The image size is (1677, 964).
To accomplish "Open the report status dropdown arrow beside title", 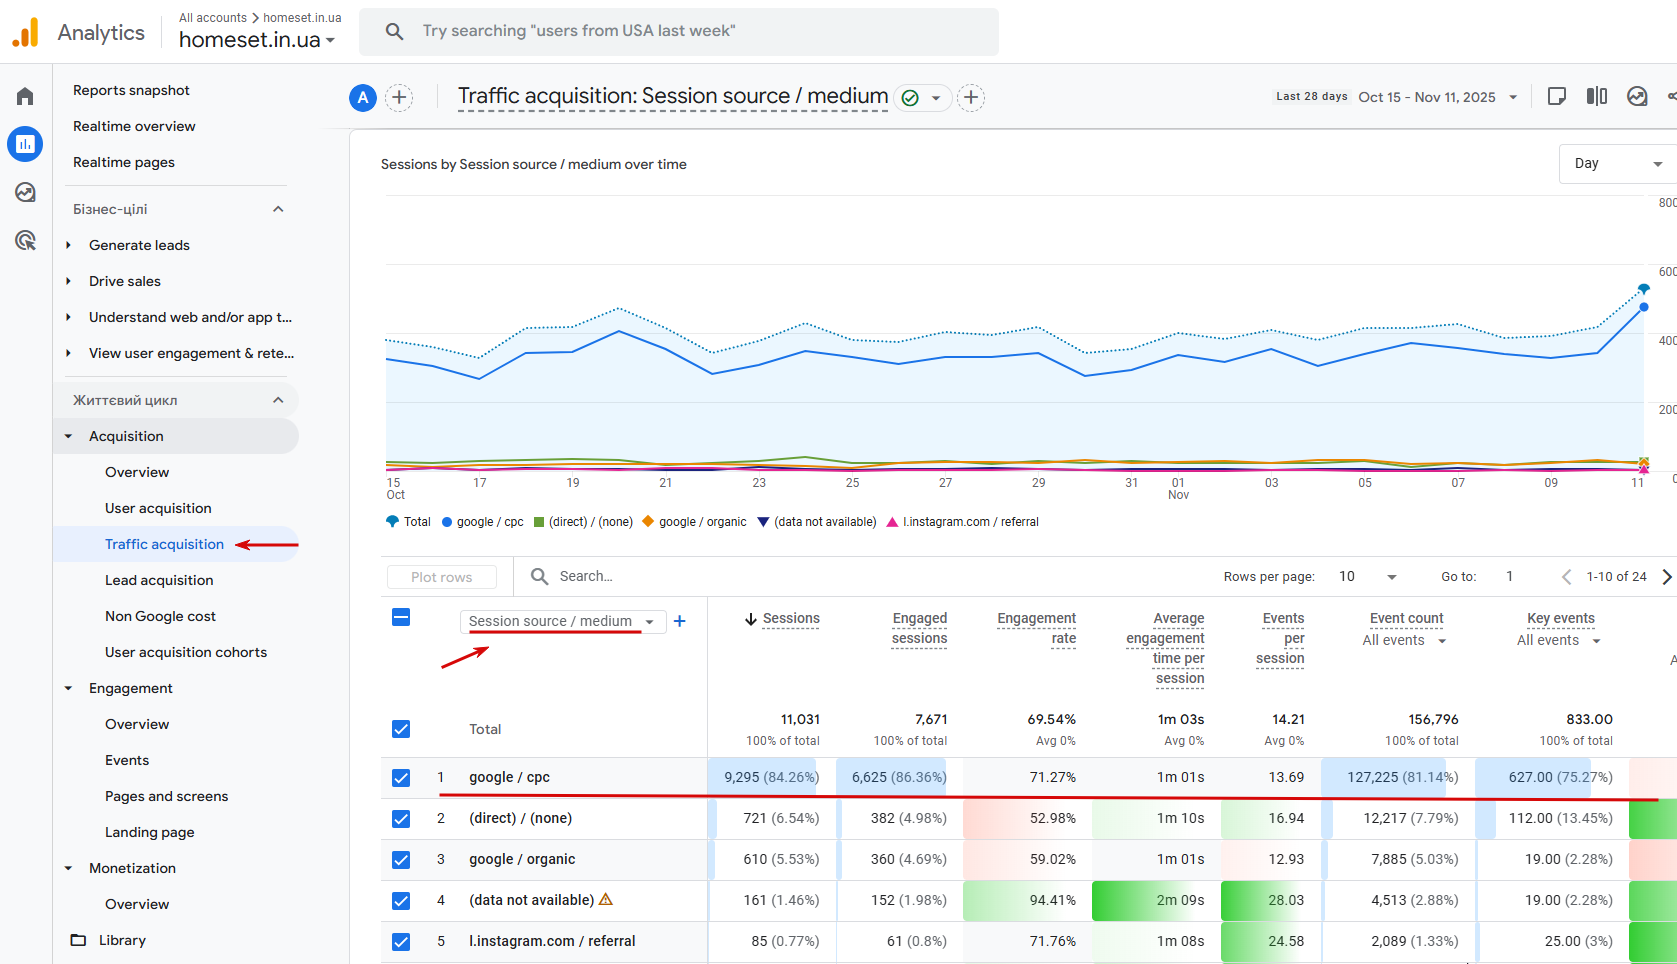I will pyautogui.click(x=936, y=98).
